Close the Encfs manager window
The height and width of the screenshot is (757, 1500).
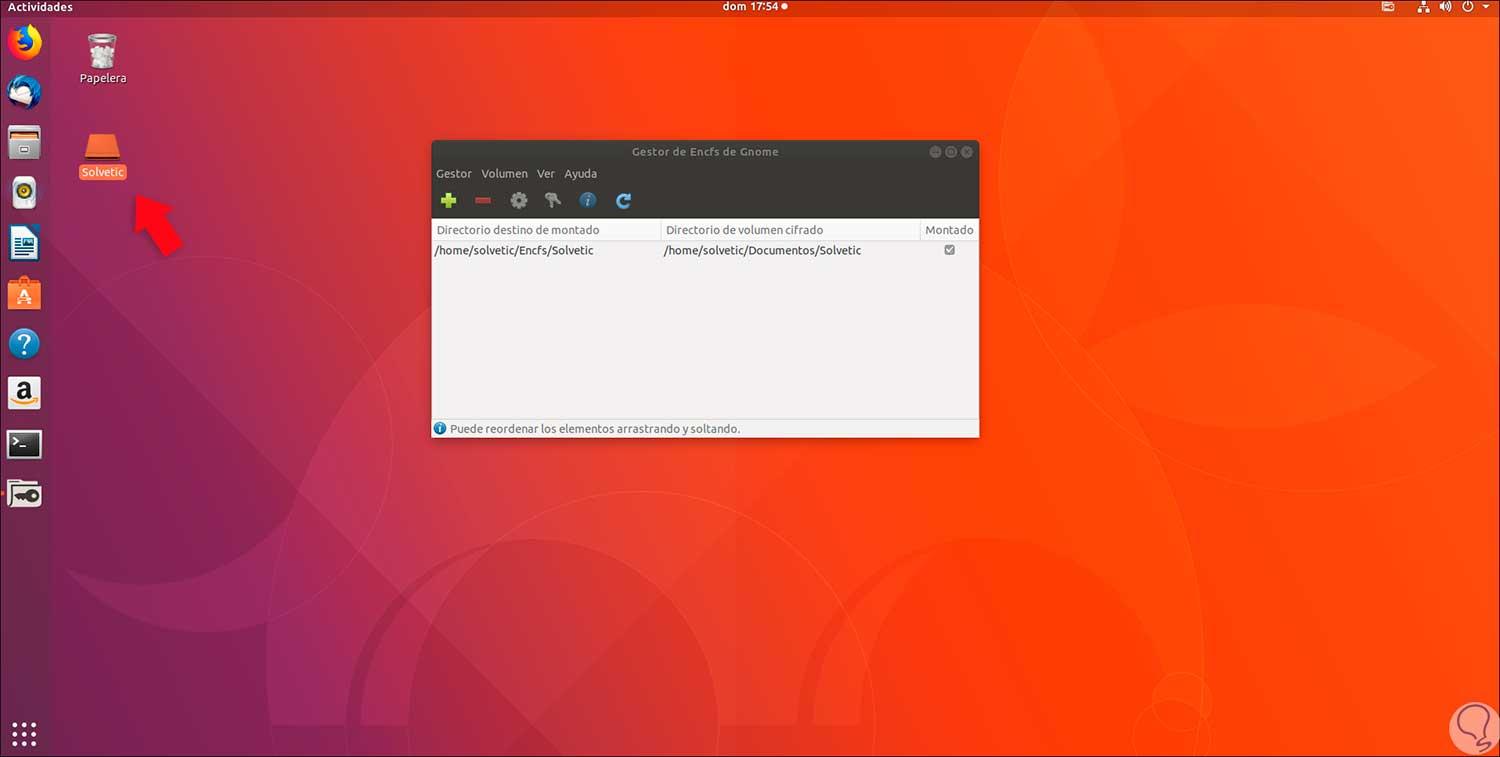[967, 152]
